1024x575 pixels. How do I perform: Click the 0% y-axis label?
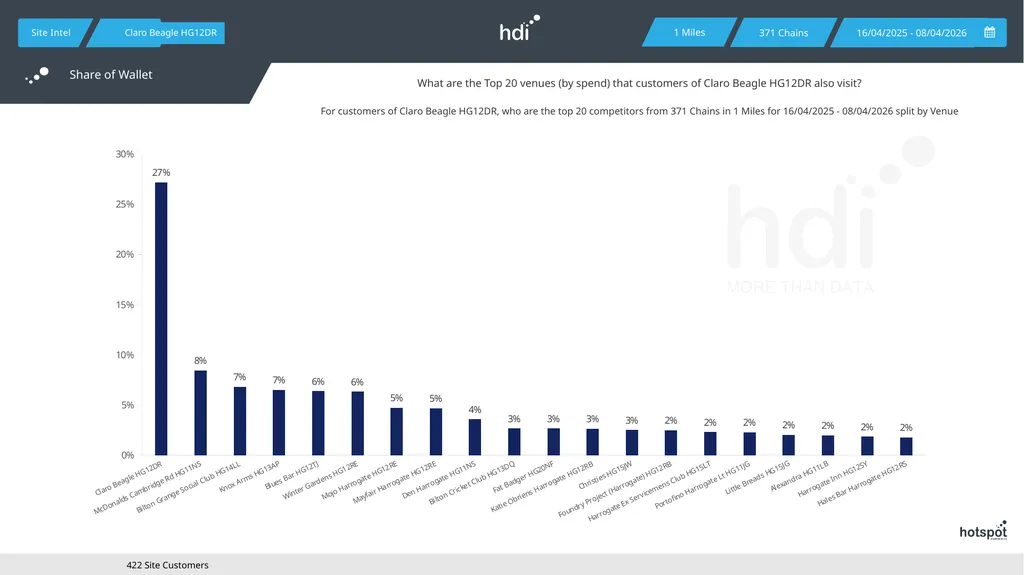(x=127, y=455)
